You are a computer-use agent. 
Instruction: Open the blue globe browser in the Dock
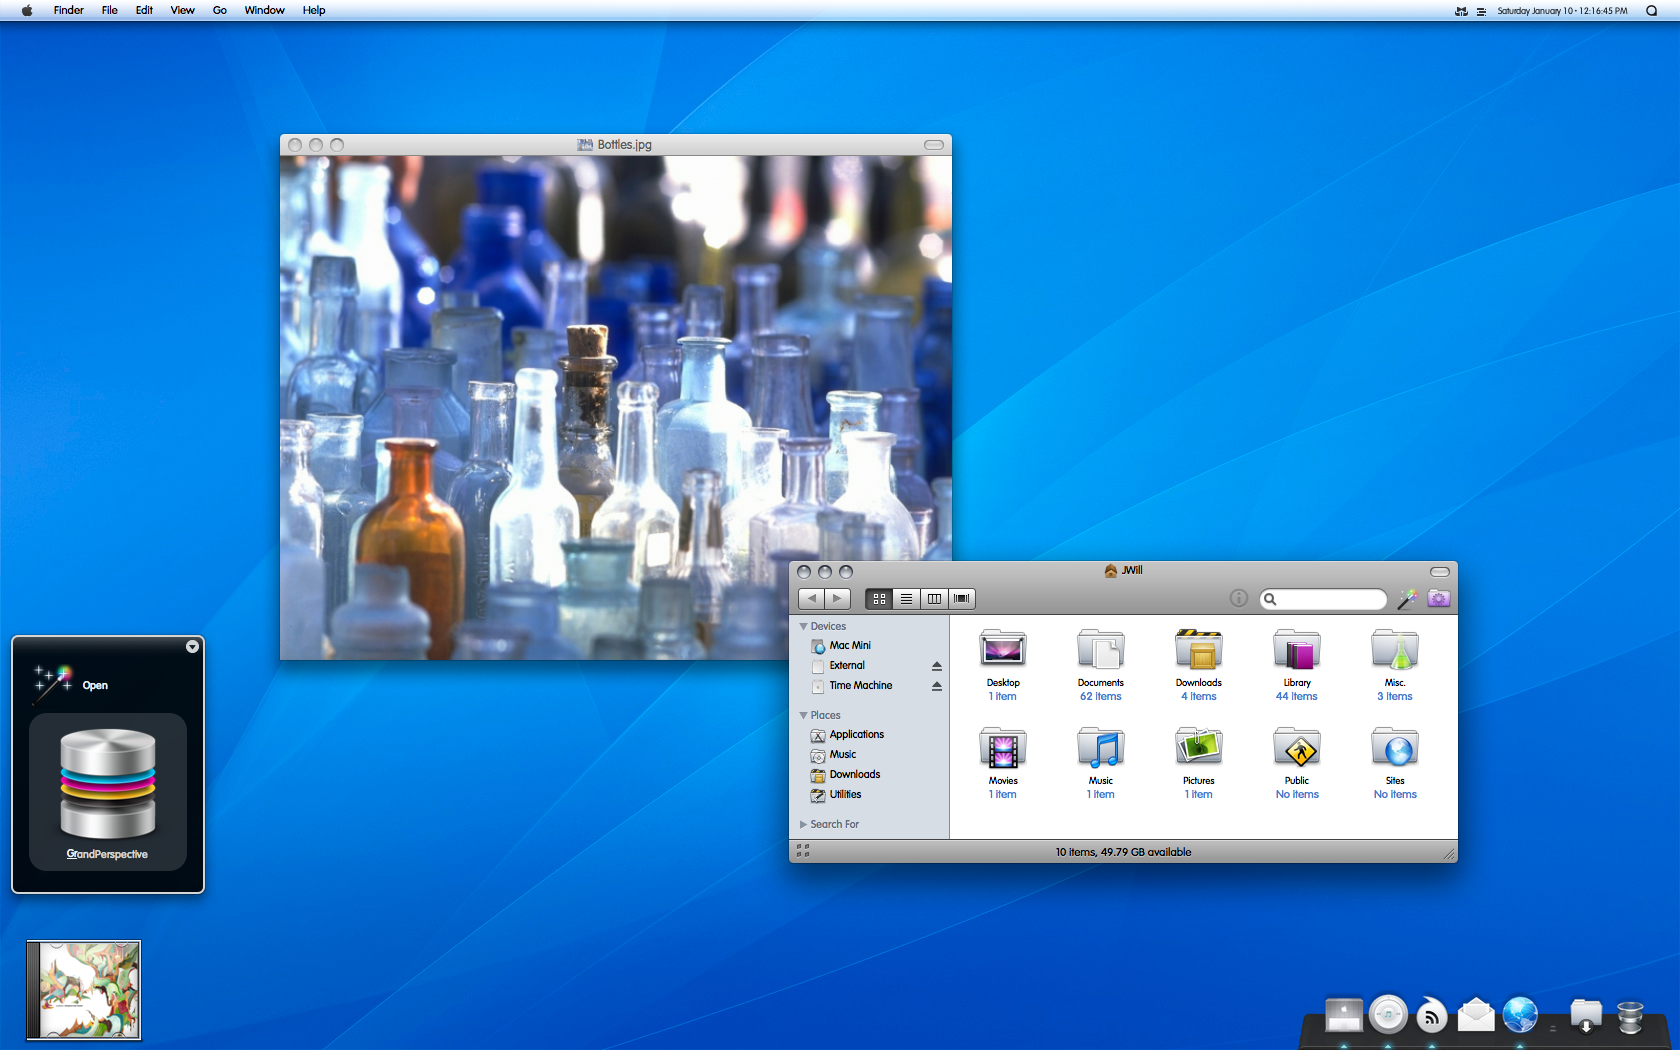point(1520,1015)
